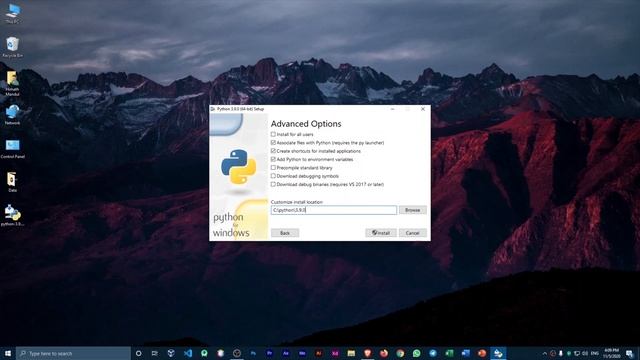Viewport: 640px width, 360px height.
Task: Toggle Create shortcuts for installed applications
Action: point(273,151)
